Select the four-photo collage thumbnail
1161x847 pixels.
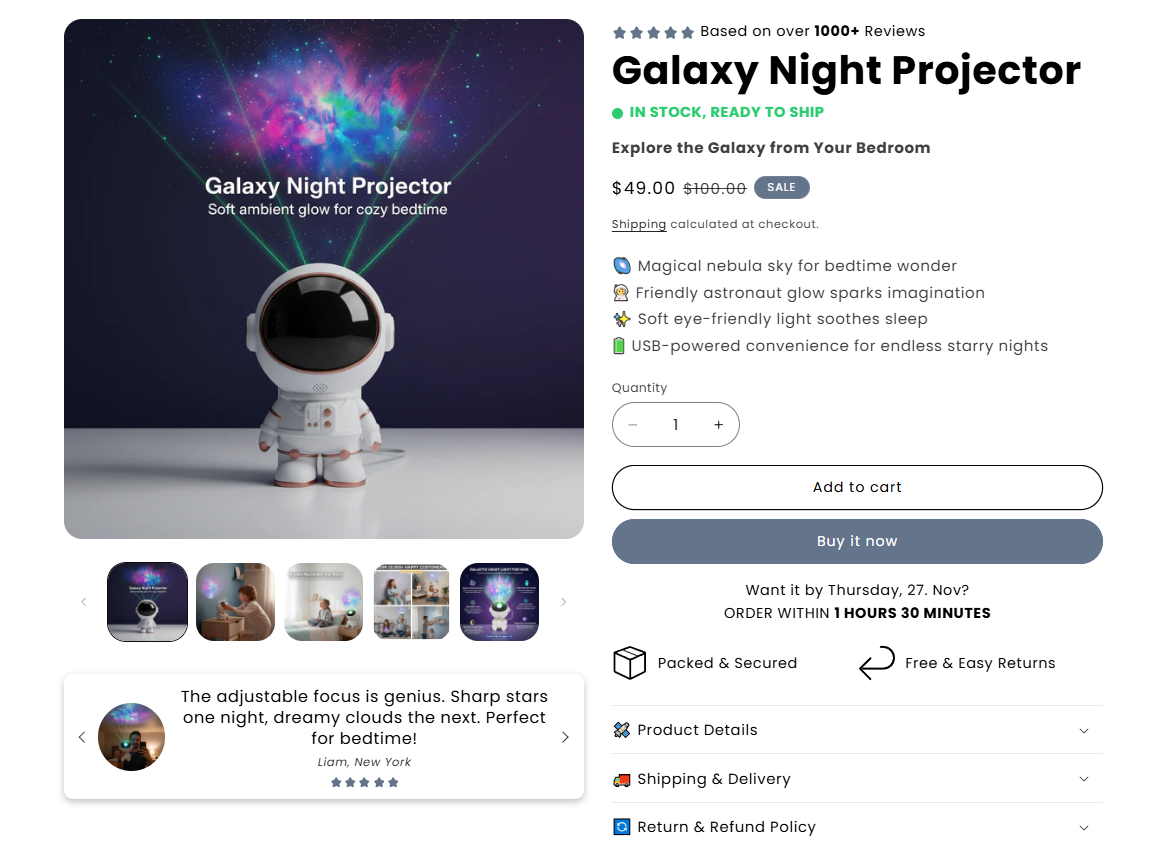click(411, 601)
